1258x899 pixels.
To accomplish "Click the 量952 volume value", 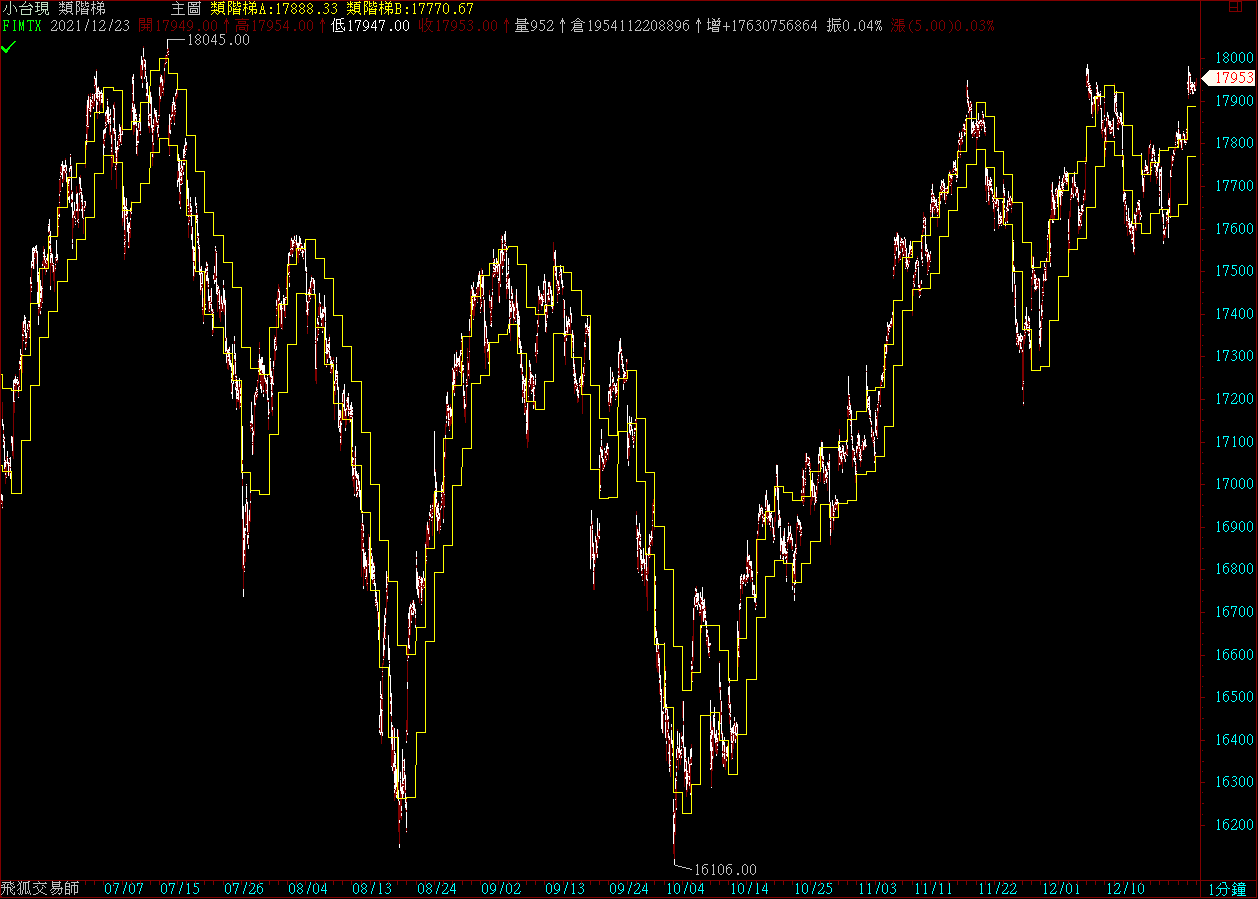I will point(534,25).
